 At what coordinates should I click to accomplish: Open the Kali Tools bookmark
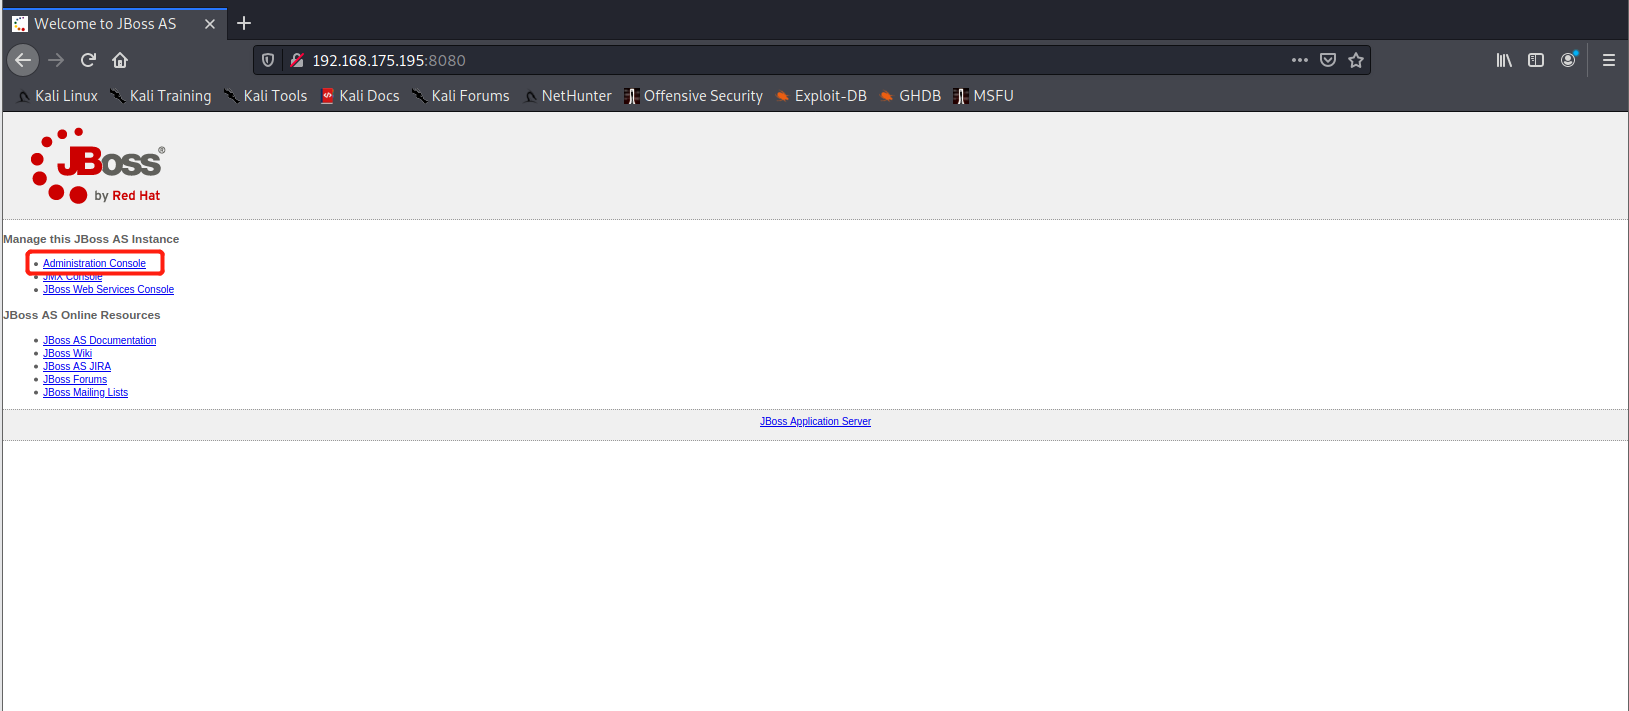(x=265, y=96)
